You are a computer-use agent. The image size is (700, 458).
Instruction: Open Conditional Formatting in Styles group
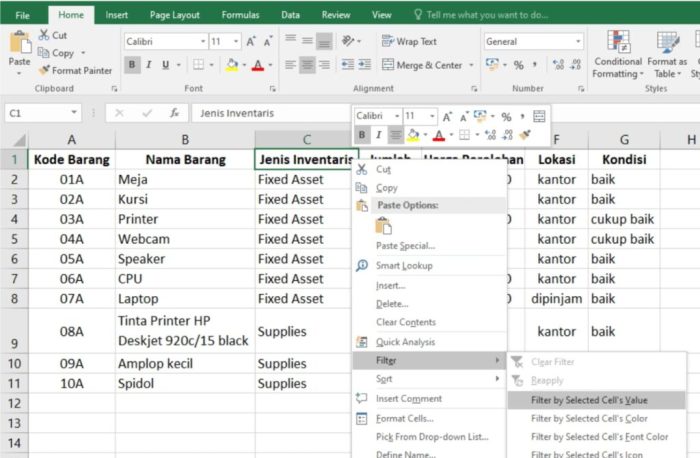pyautogui.click(x=618, y=54)
